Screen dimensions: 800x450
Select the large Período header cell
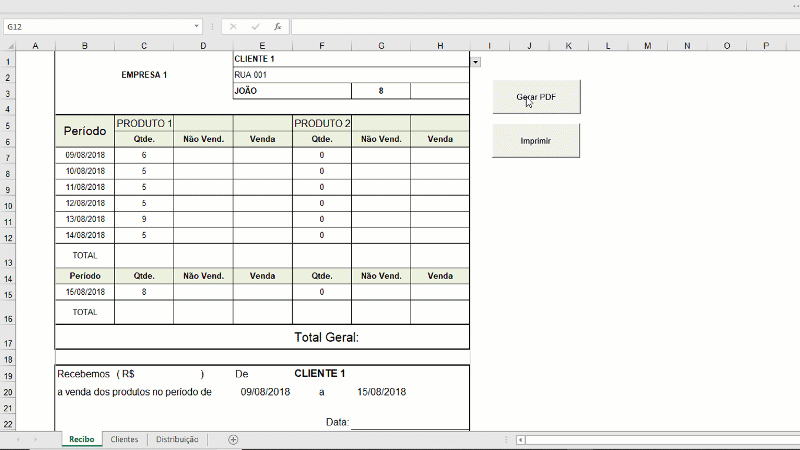tap(85, 131)
